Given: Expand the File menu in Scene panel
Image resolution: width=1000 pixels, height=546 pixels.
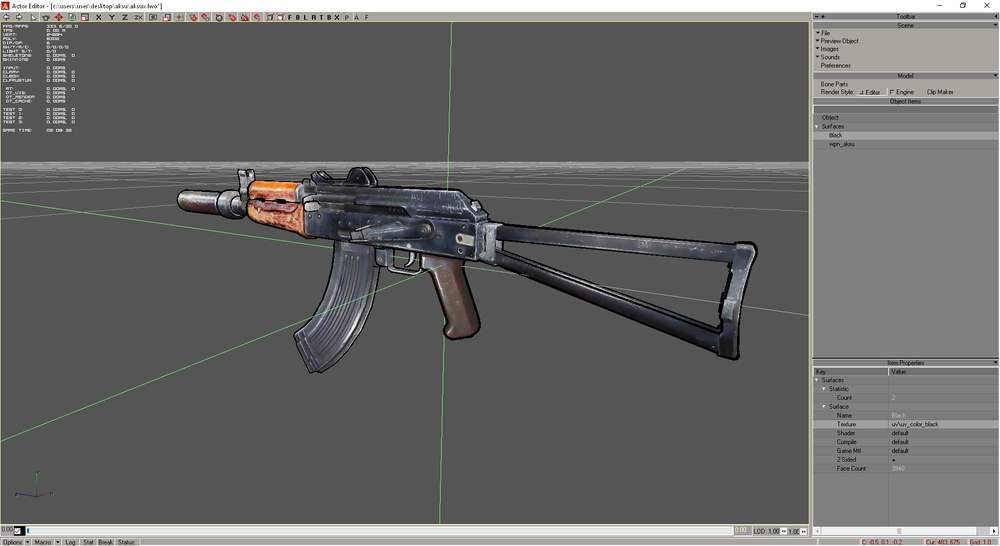Looking at the screenshot, I should 825,33.
